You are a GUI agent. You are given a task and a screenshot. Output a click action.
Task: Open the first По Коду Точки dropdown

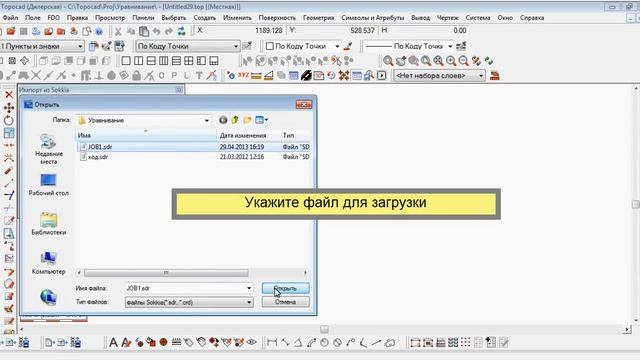[236, 46]
